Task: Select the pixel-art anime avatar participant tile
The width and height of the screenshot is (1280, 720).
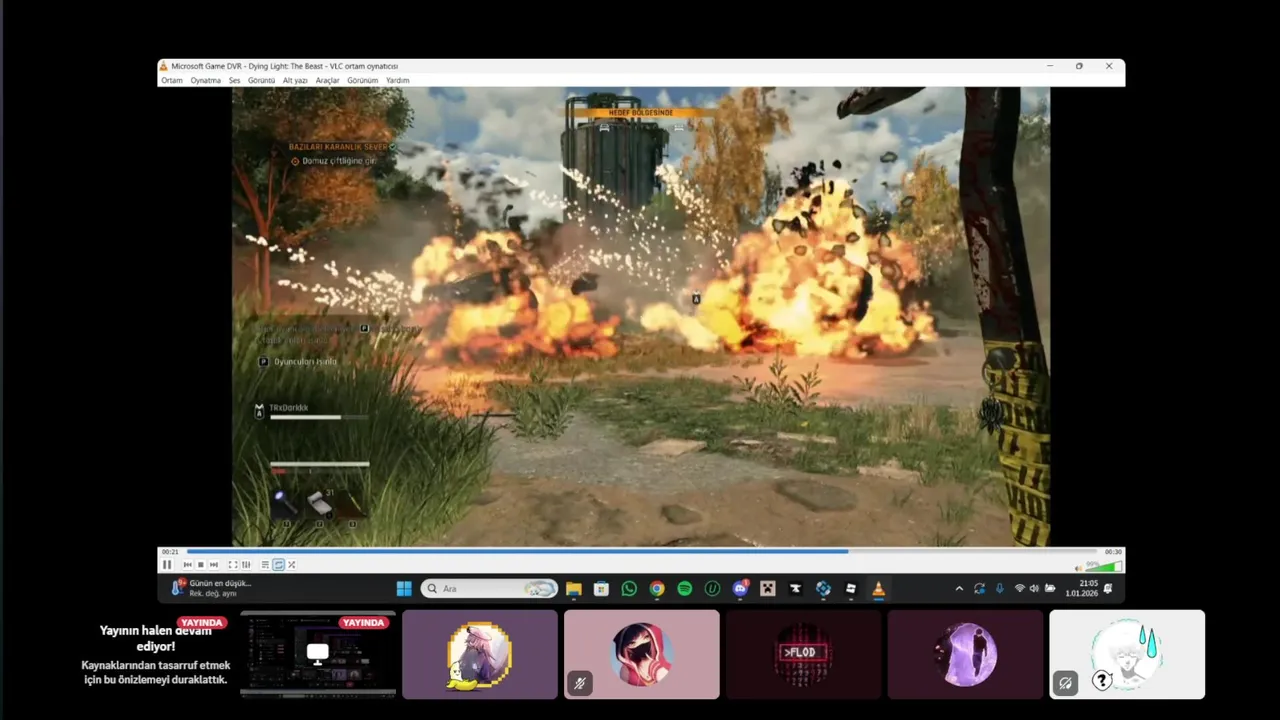Action: (480, 654)
